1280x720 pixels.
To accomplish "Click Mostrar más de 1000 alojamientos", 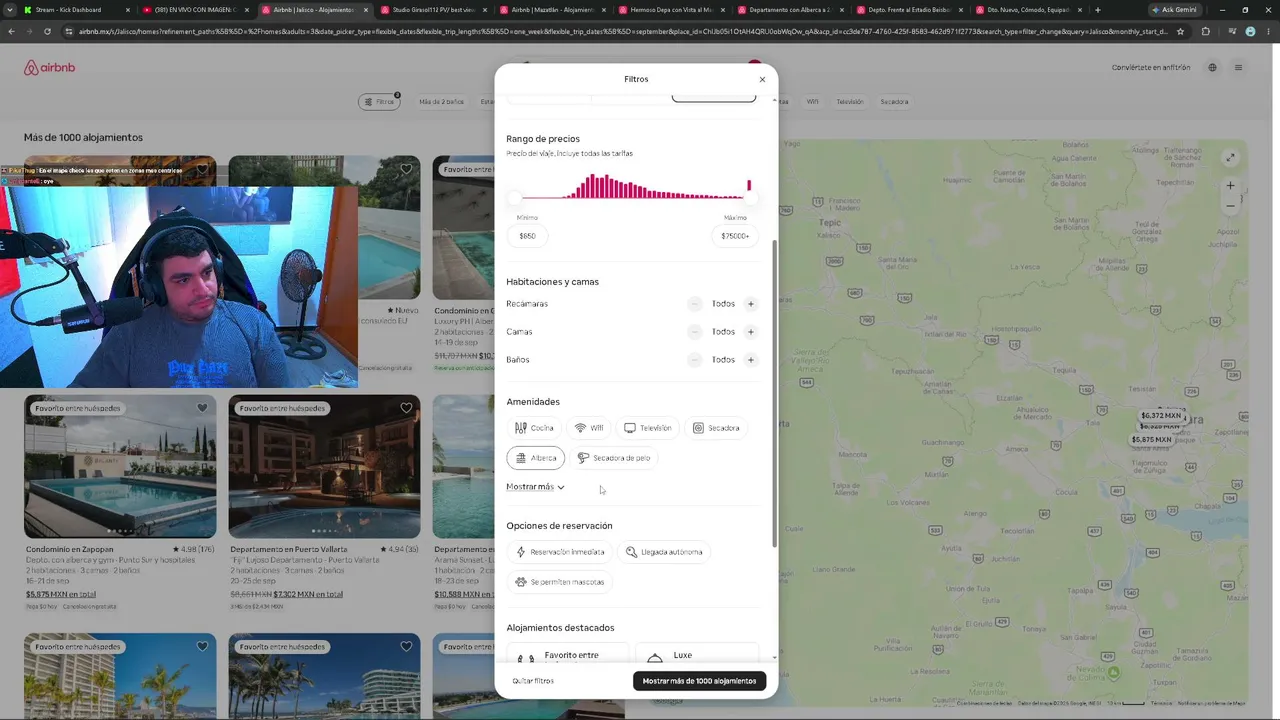I will pyautogui.click(x=699, y=681).
